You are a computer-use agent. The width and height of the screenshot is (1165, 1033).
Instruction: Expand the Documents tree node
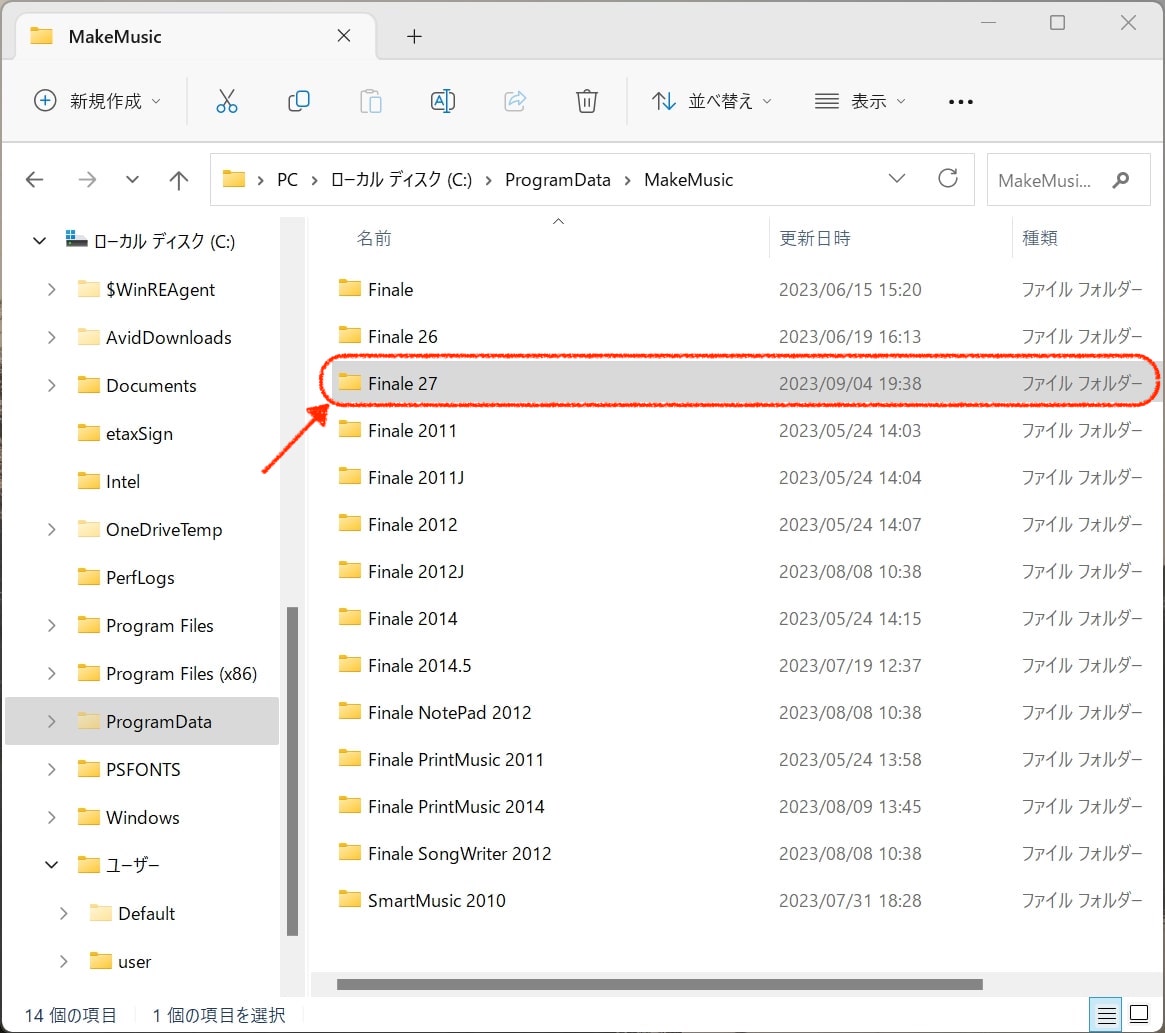[x=51, y=385]
